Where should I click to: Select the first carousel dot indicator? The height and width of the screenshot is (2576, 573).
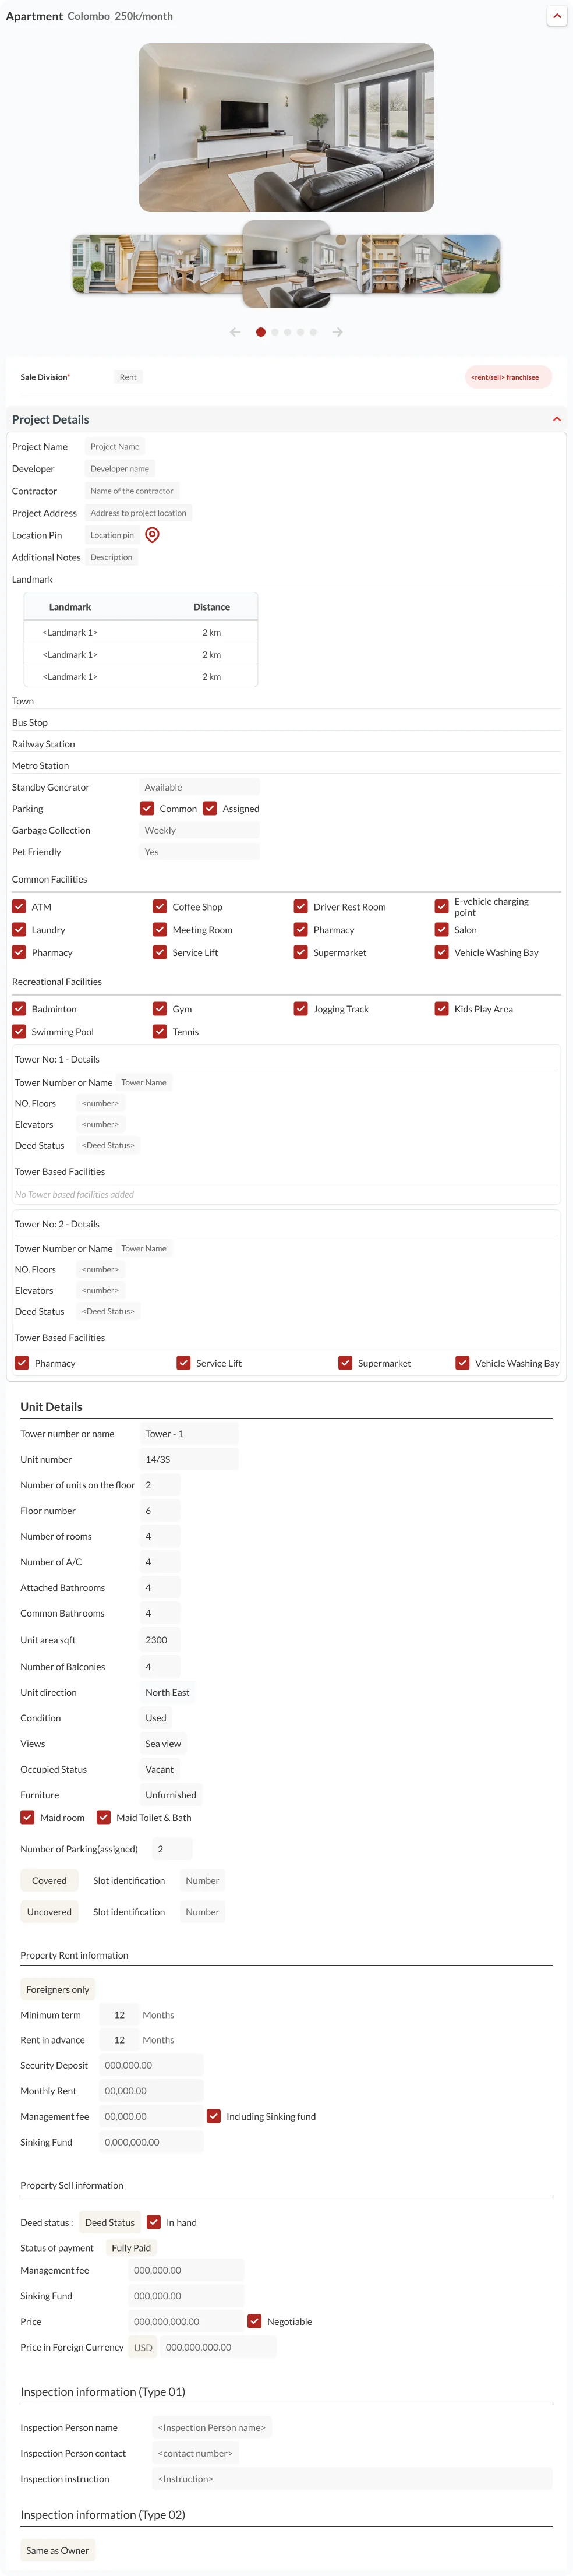pyautogui.click(x=261, y=332)
